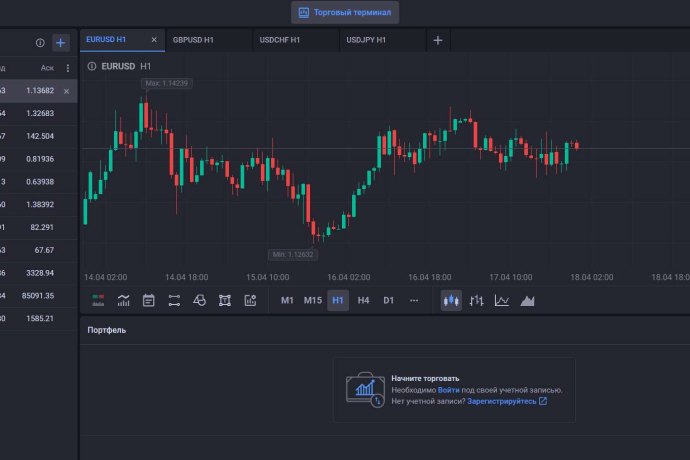Select watchlist row with ask 85091.35

tap(39, 296)
